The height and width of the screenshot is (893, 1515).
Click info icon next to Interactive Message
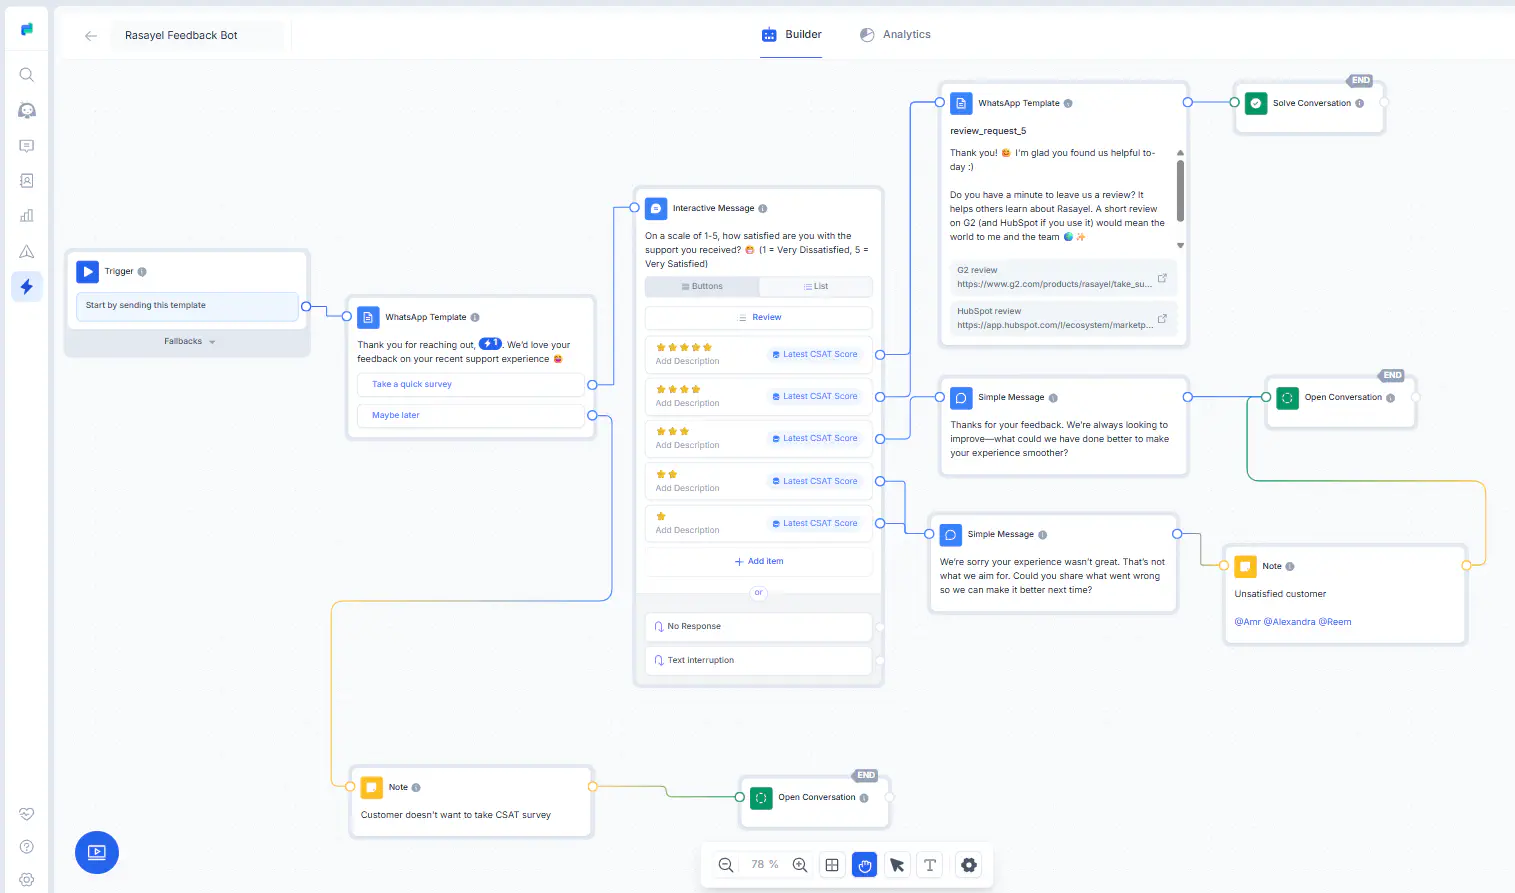[763, 209]
